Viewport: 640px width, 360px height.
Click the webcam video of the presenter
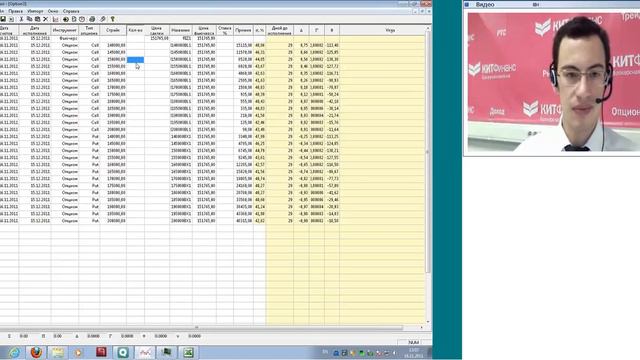tap(553, 82)
